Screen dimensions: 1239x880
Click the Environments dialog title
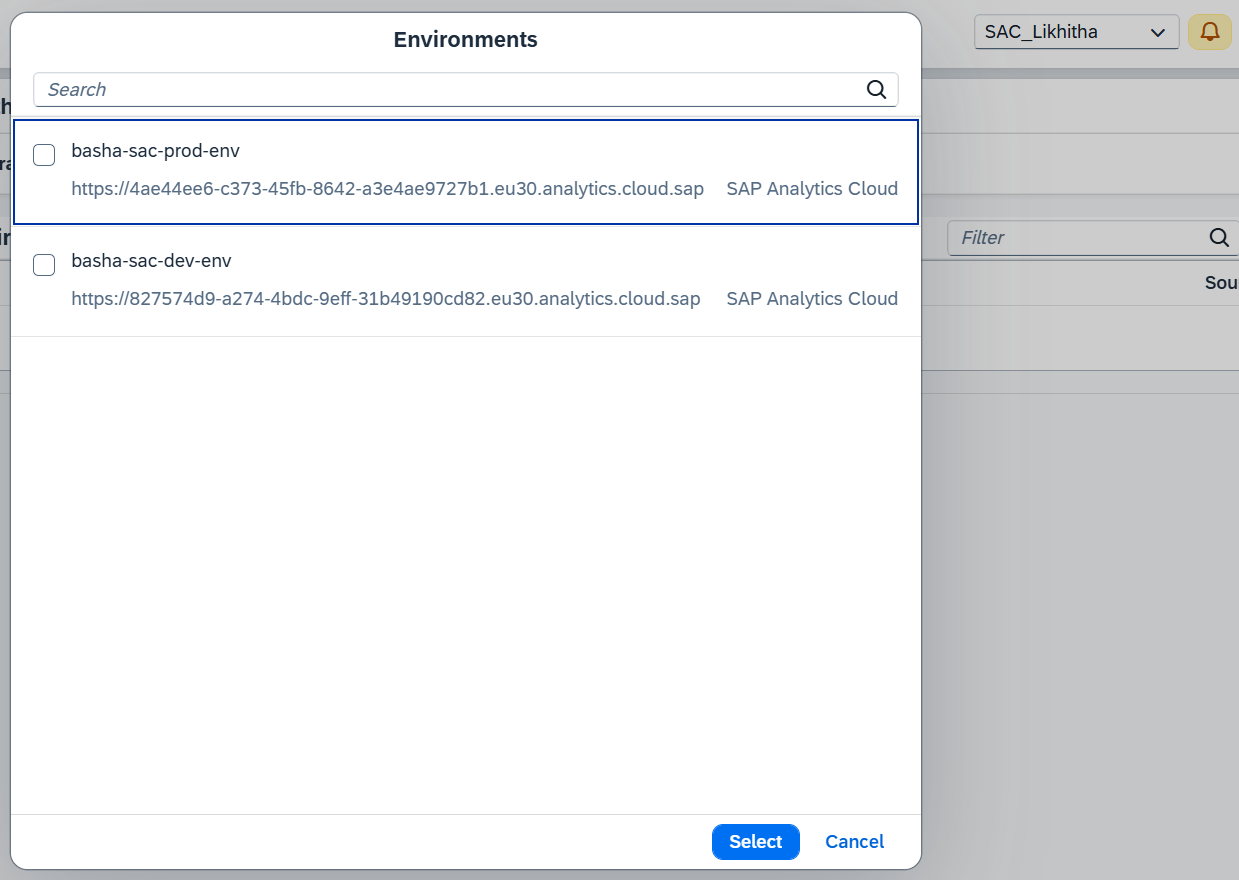(x=465, y=40)
